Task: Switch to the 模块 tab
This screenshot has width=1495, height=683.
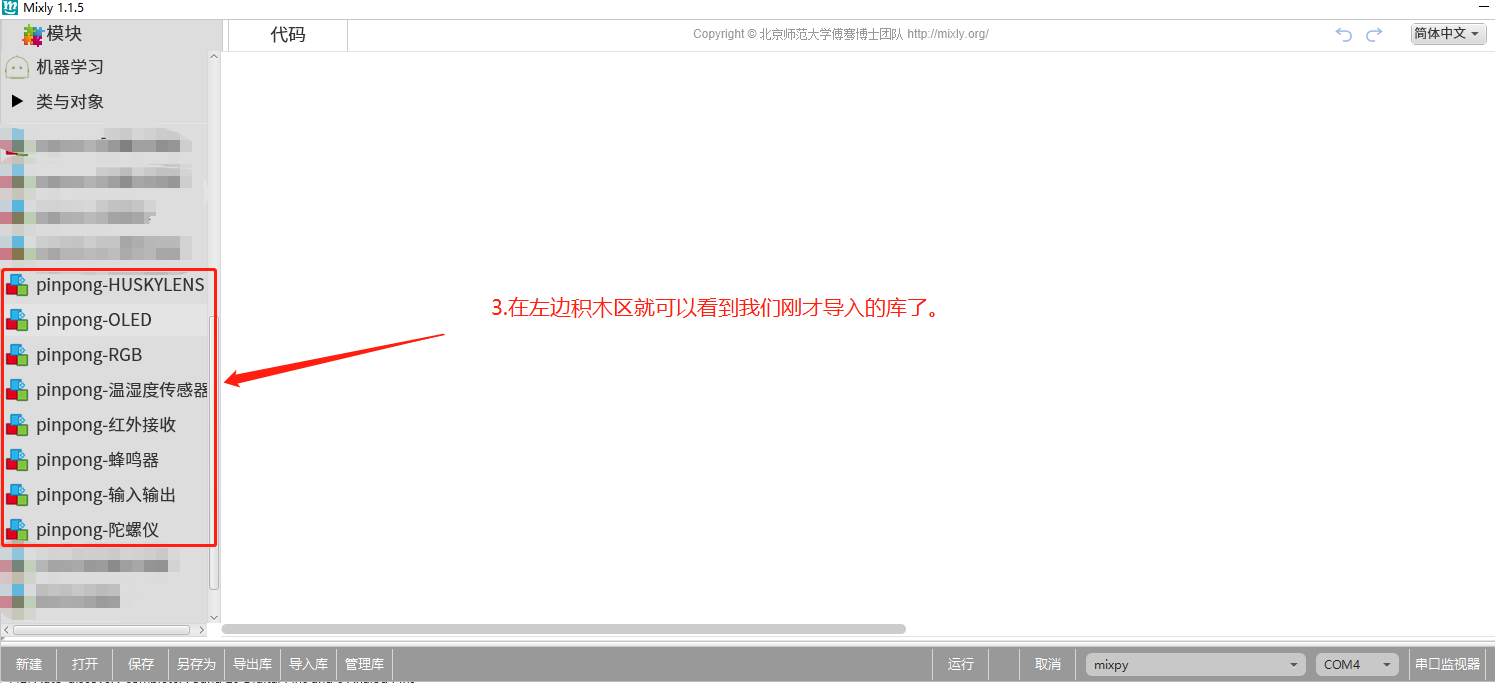Action: pos(112,34)
